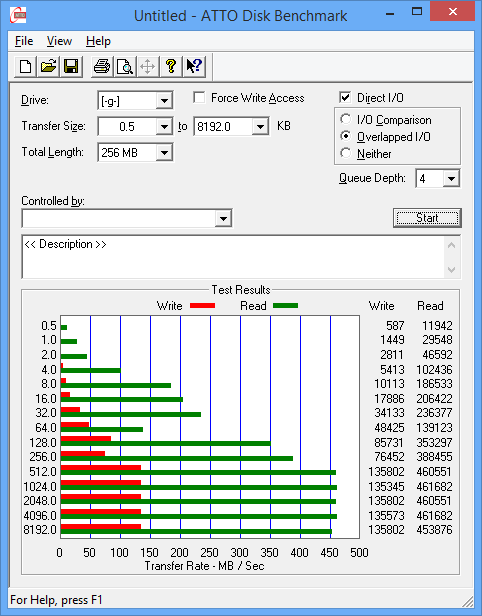
Task: Click the write value 135573
Action: point(386,515)
